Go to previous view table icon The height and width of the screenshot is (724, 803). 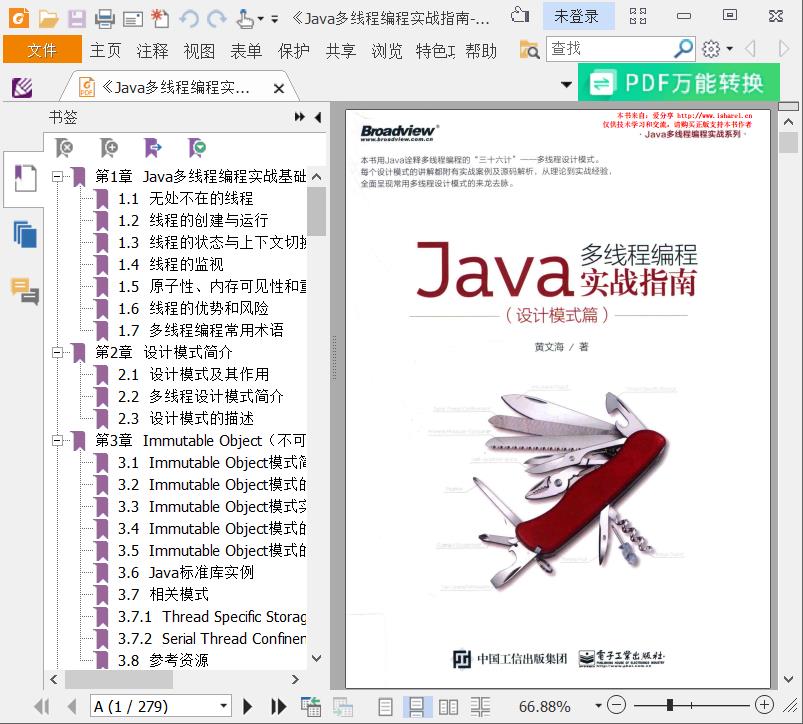coord(311,707)
